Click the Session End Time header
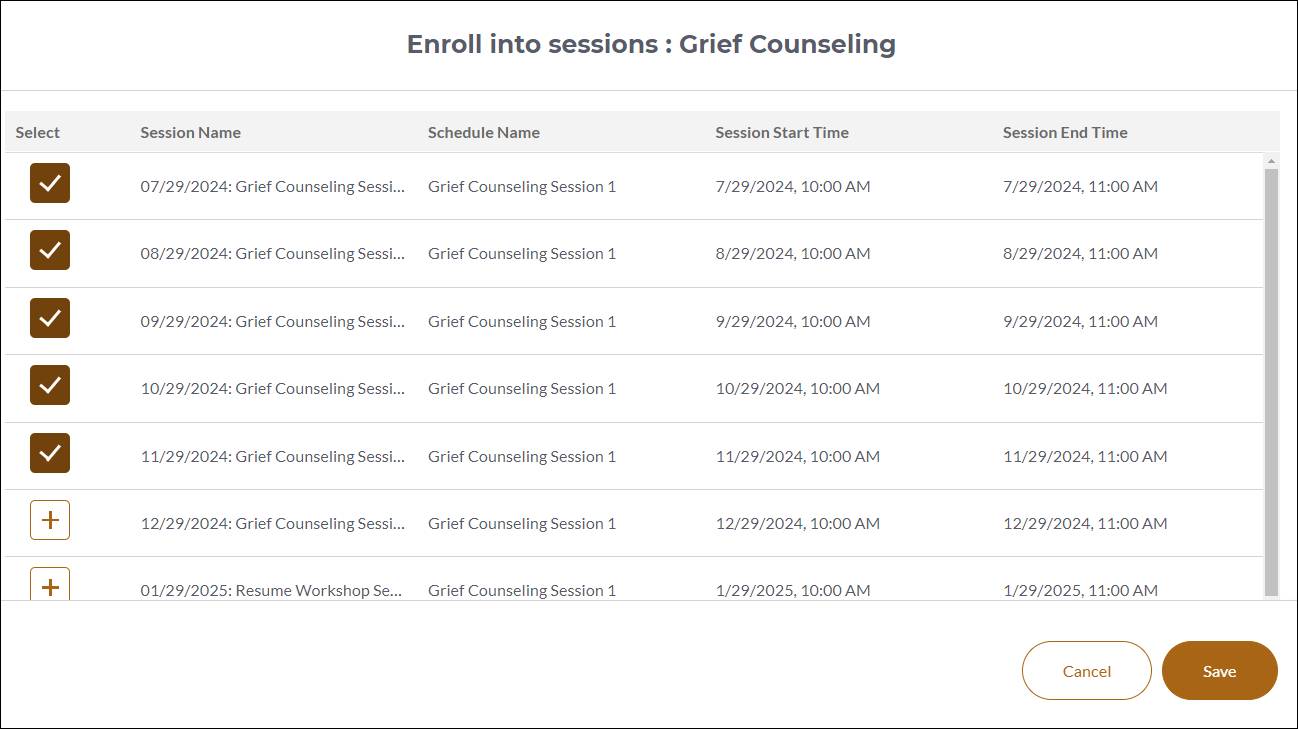 point(1064,132)
